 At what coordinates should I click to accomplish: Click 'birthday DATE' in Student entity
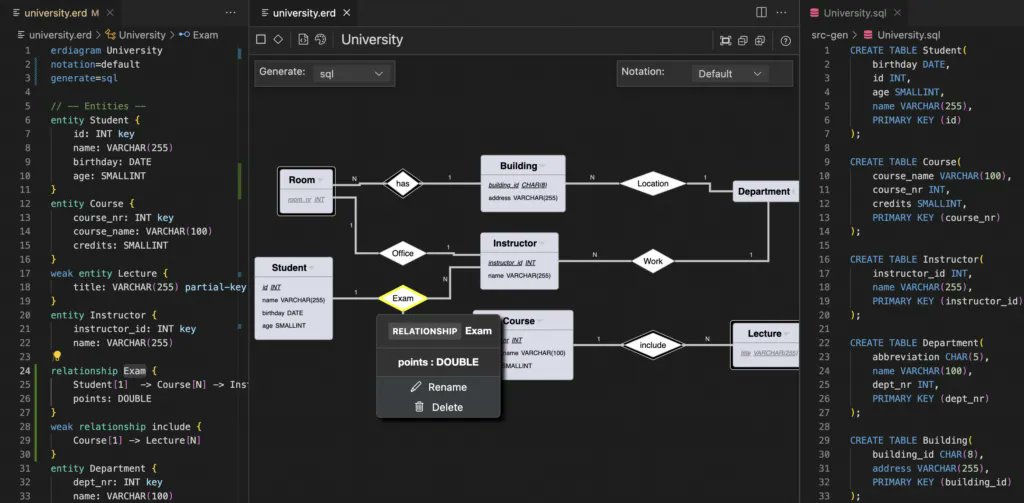pos(283,313)
